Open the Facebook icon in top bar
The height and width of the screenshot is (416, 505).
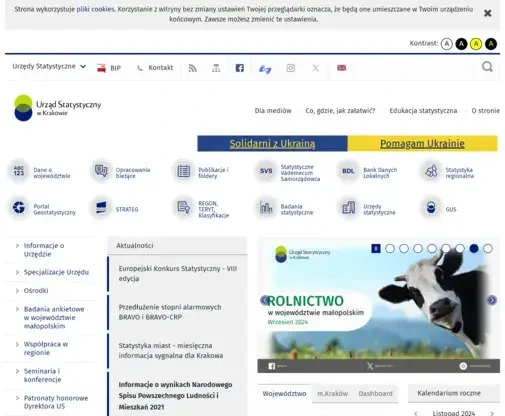[x=240, y=68]
